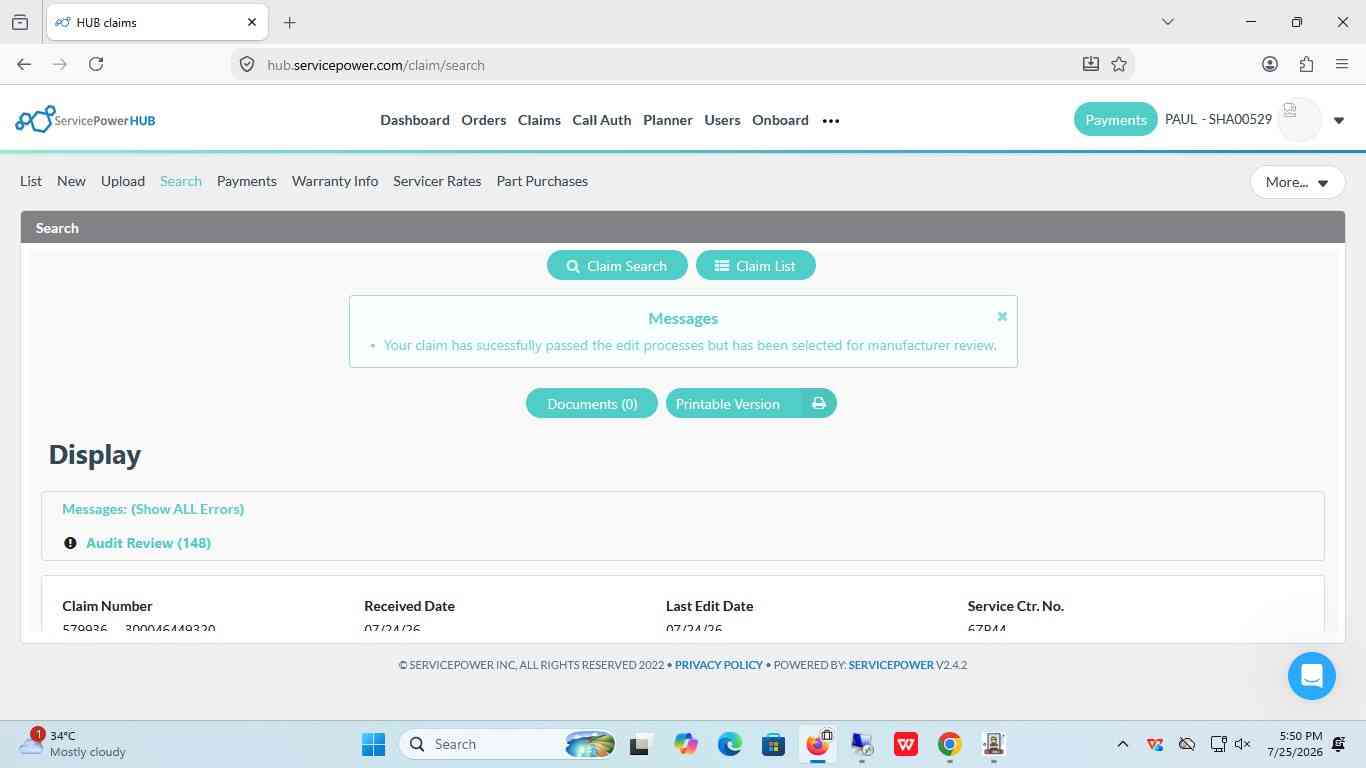1366x768 pixels.
Task: Click the printer icon on Printable Version
Action: click(x=818, y=404)
